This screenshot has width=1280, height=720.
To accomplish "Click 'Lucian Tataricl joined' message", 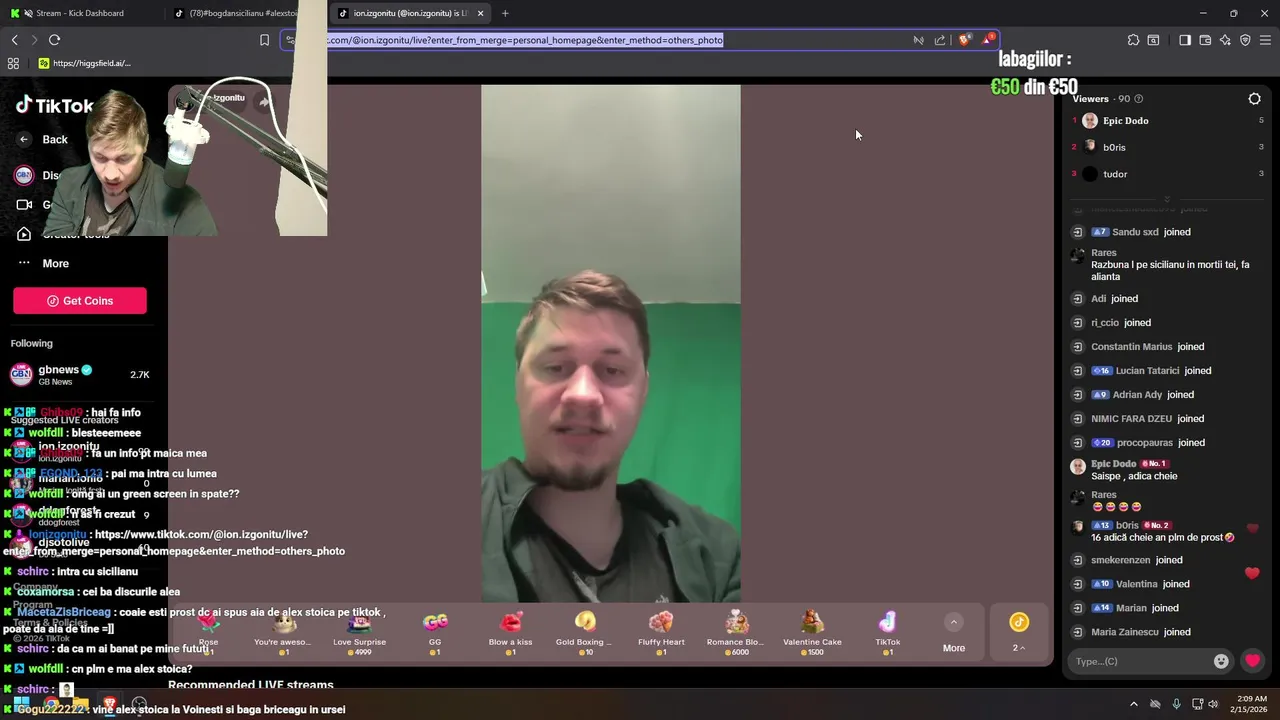I will [x=1152, y=371].
